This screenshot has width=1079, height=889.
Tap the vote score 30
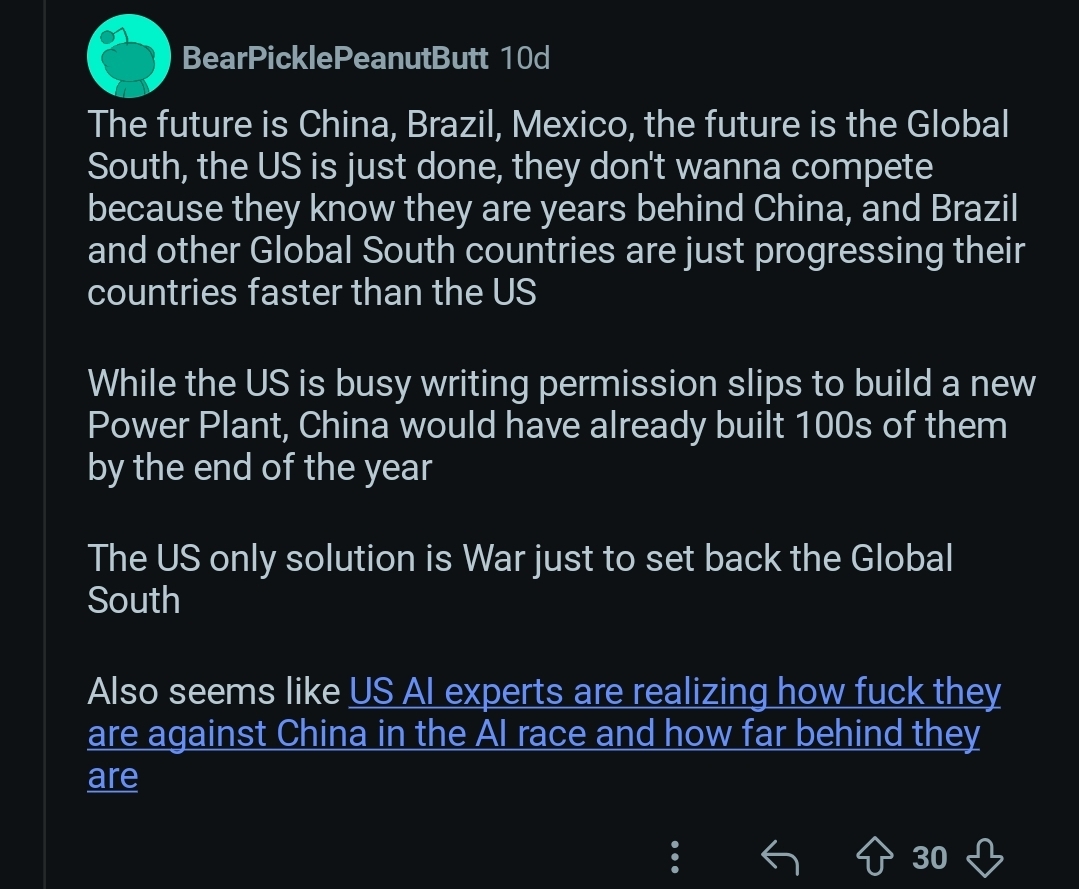click(x=930, y=858)
